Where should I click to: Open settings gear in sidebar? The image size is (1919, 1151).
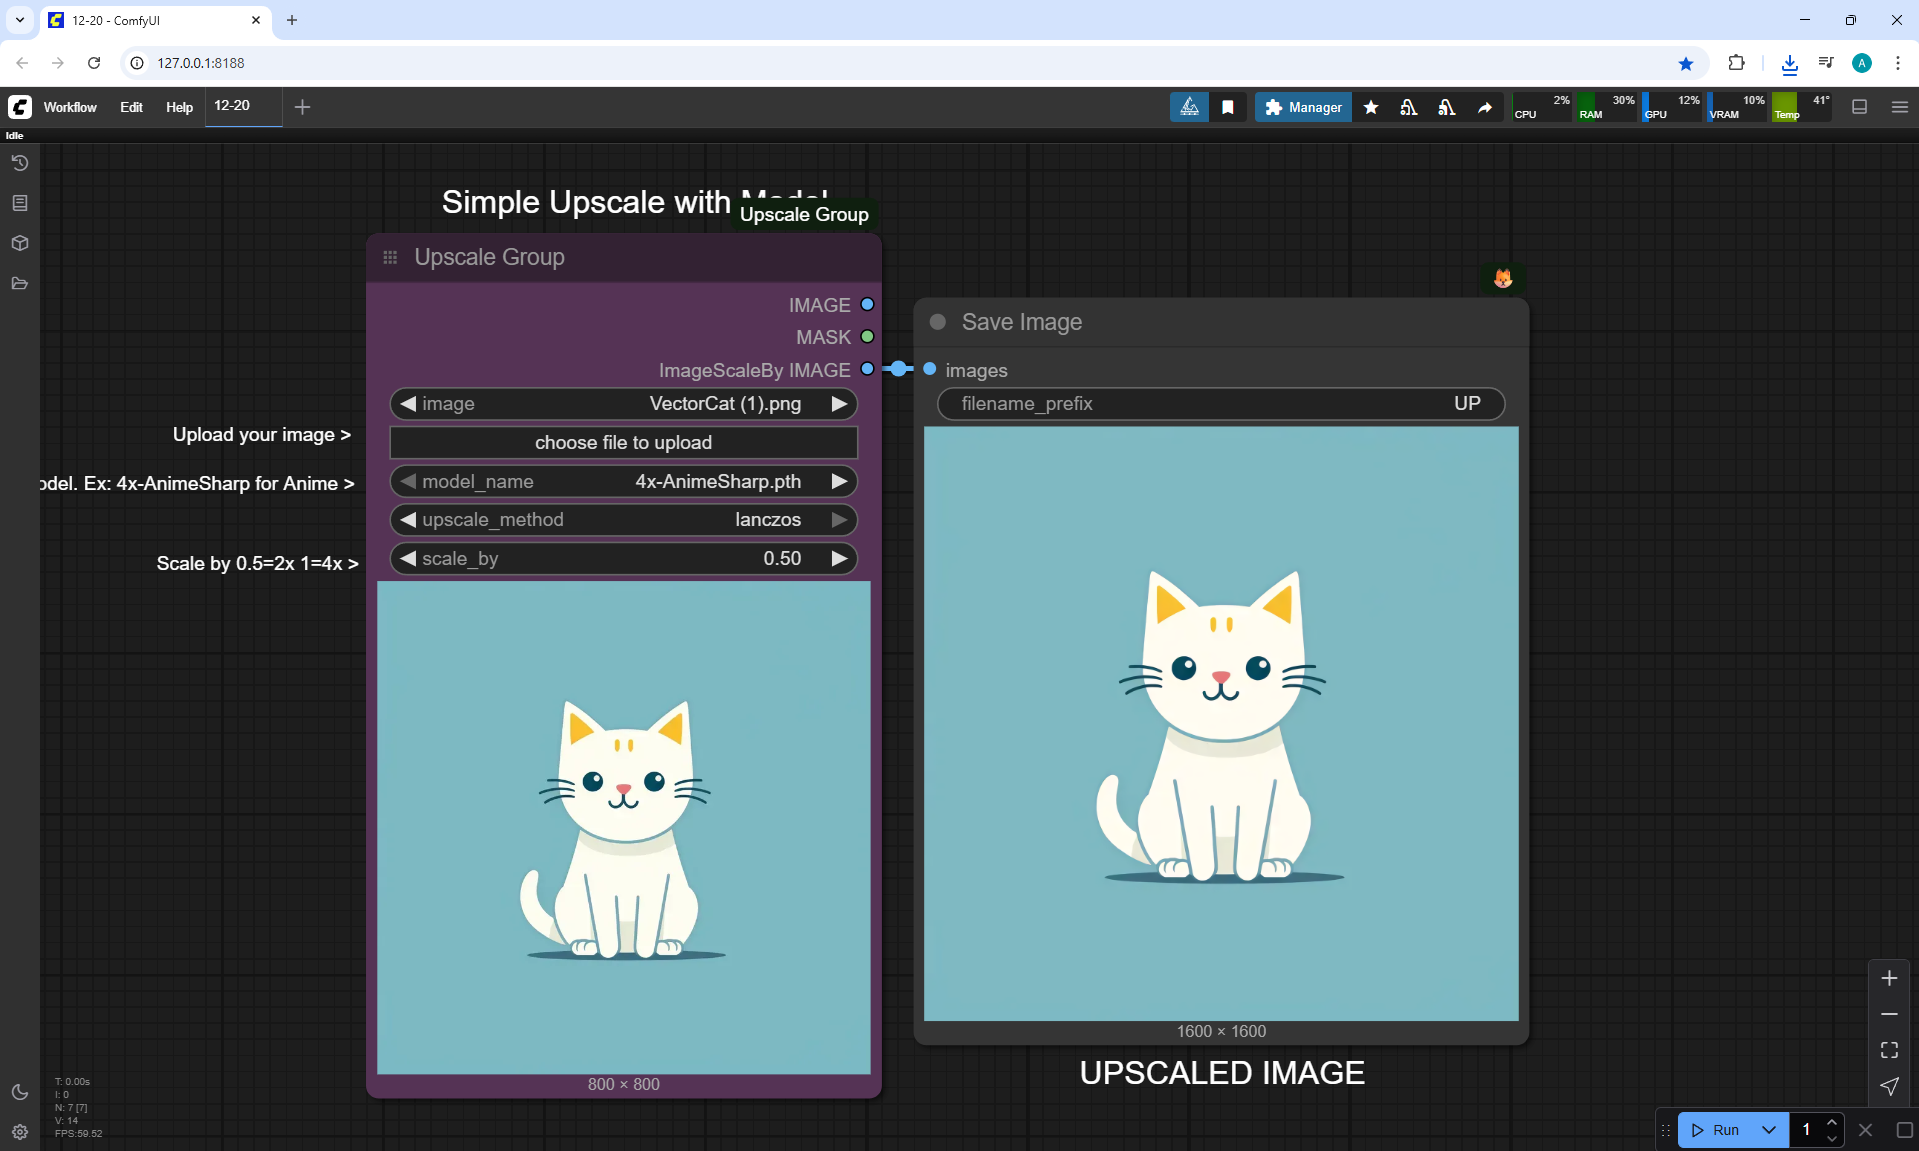[20, 1132]
